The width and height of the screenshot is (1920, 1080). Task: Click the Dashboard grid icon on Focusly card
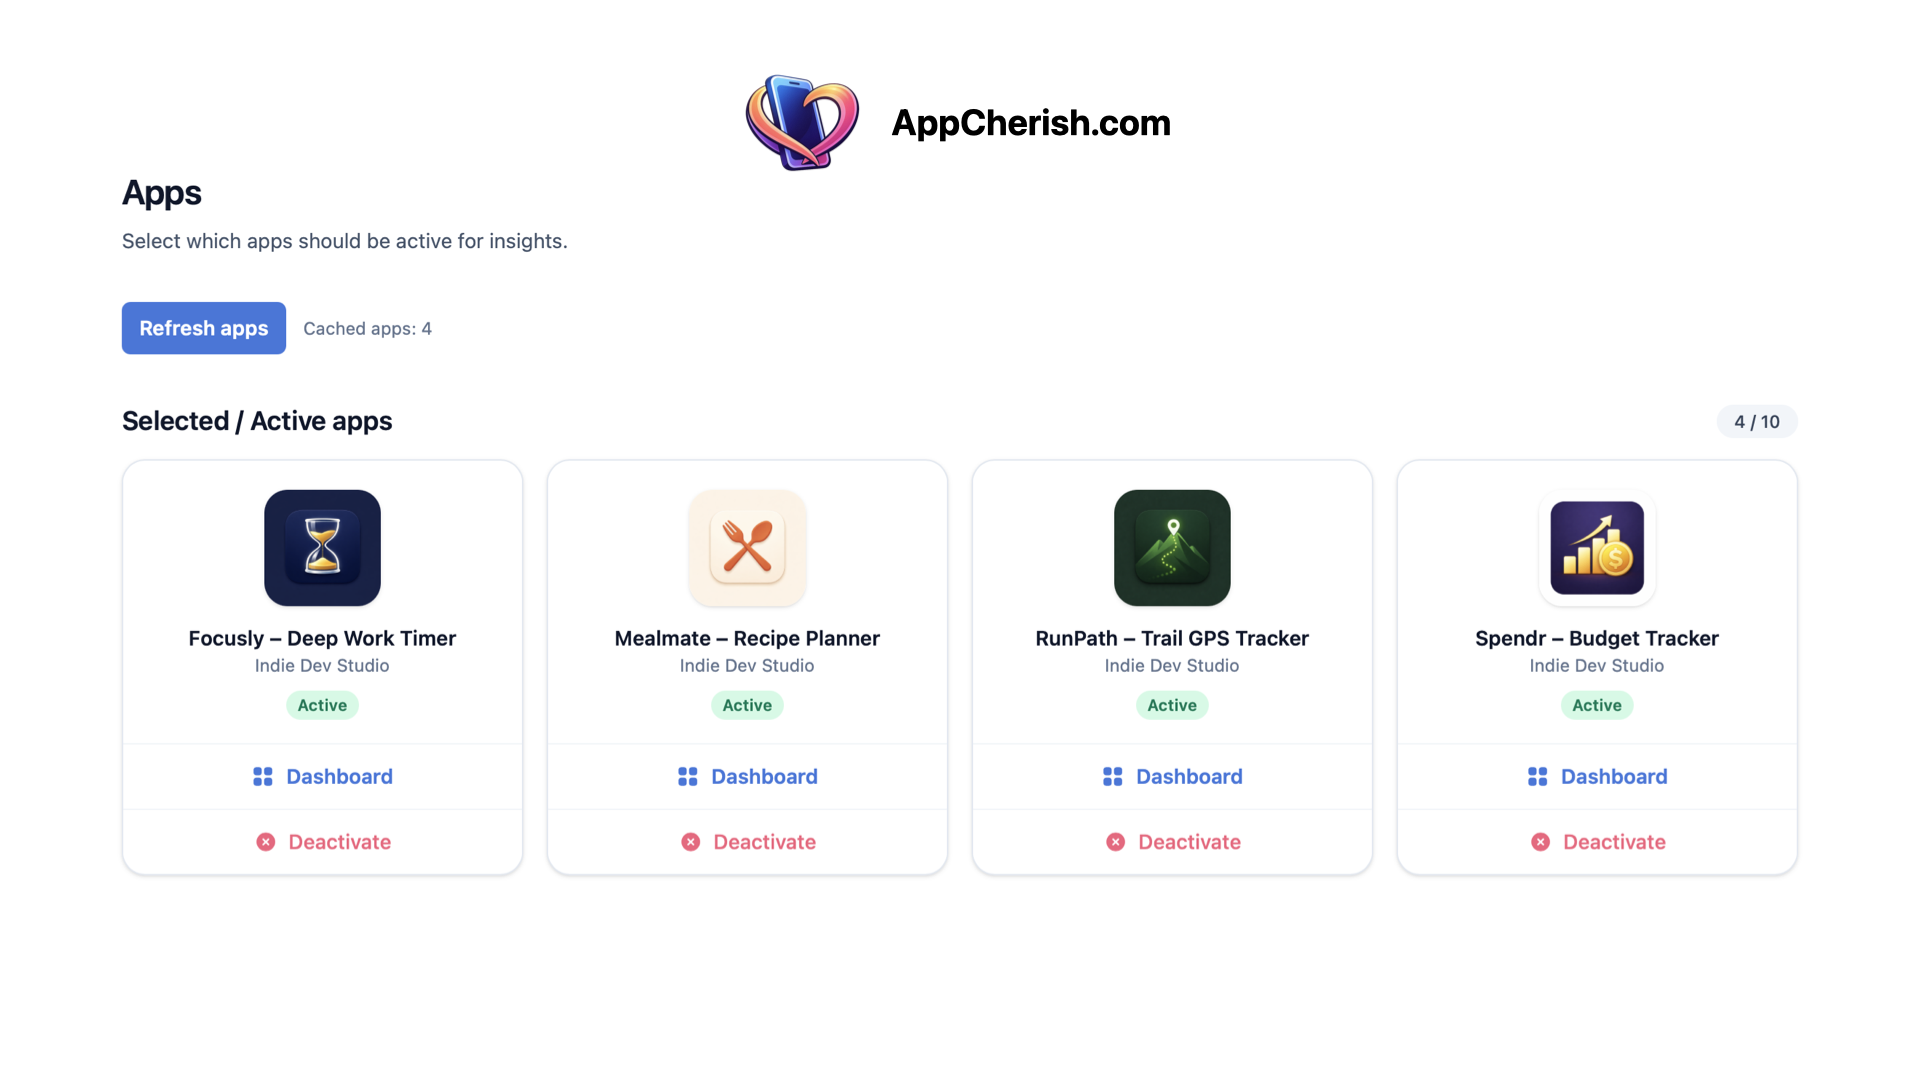pyautogui.click(x=262, y=776)
